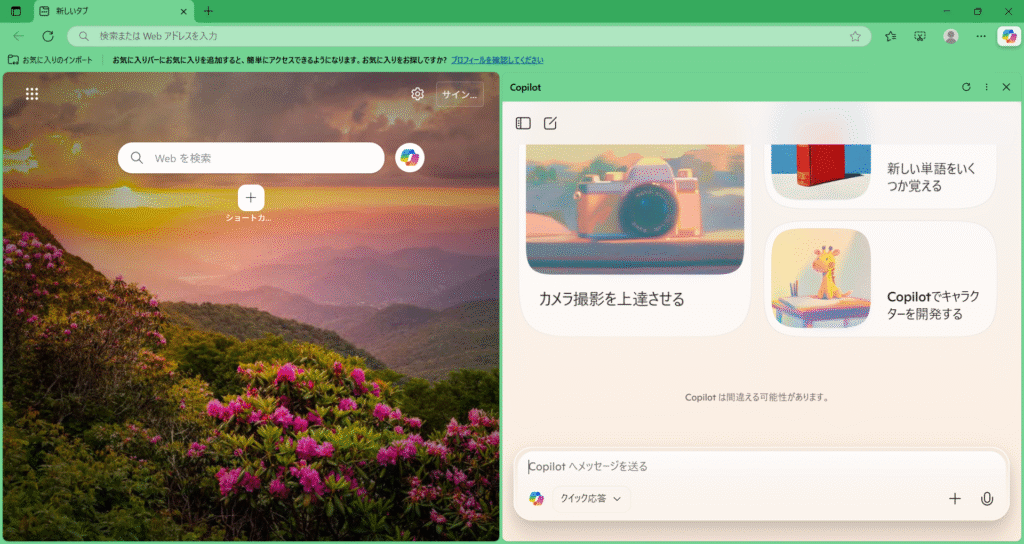
Task: Refresh the Copilot pane
Action: (967, 87)
